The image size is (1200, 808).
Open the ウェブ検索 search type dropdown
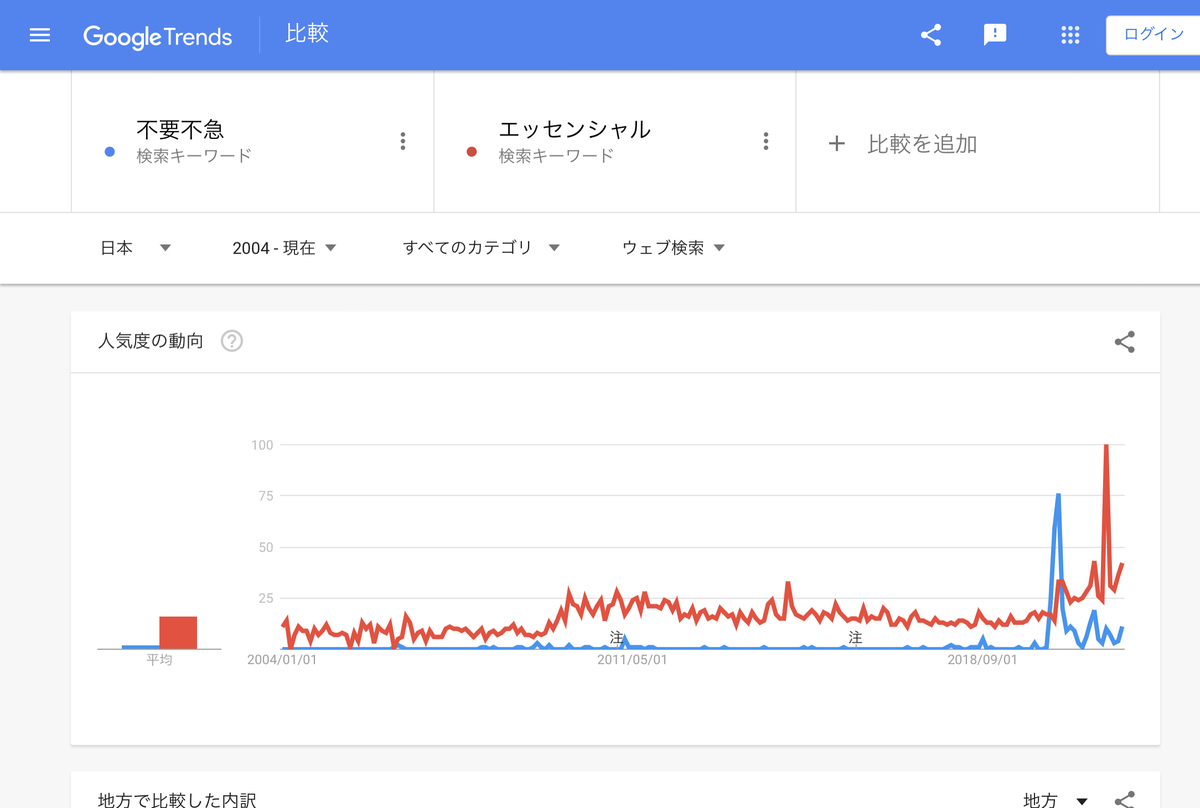(668, 247)
